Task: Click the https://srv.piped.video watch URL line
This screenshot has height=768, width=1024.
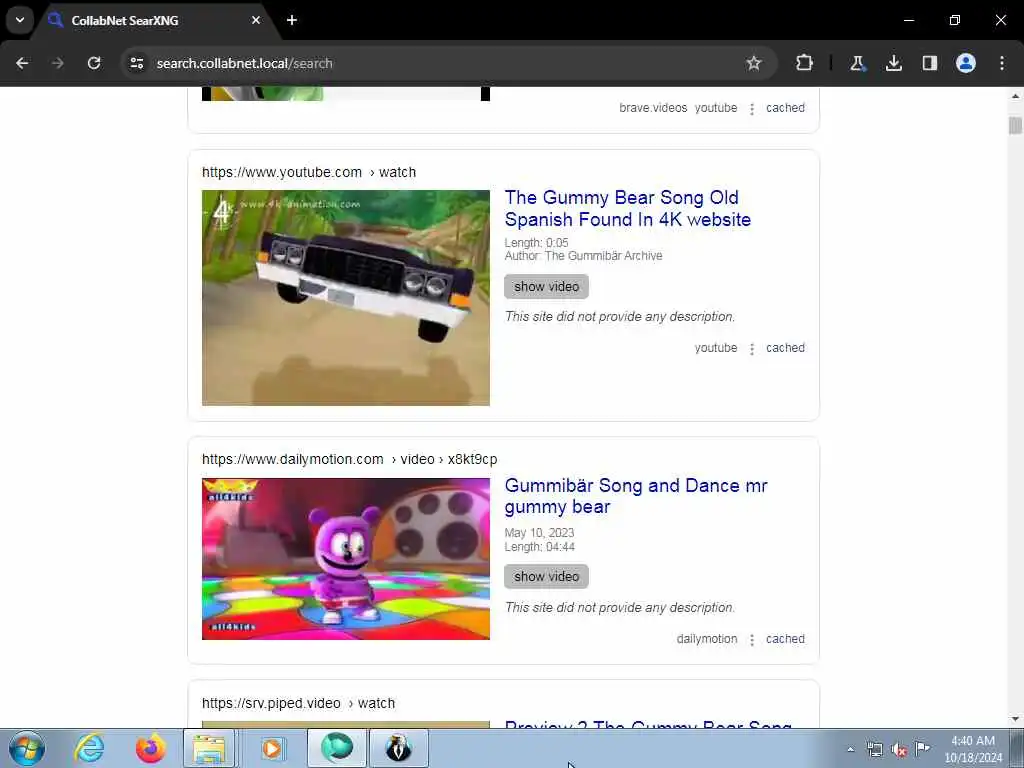Action: tap(298, 703)
